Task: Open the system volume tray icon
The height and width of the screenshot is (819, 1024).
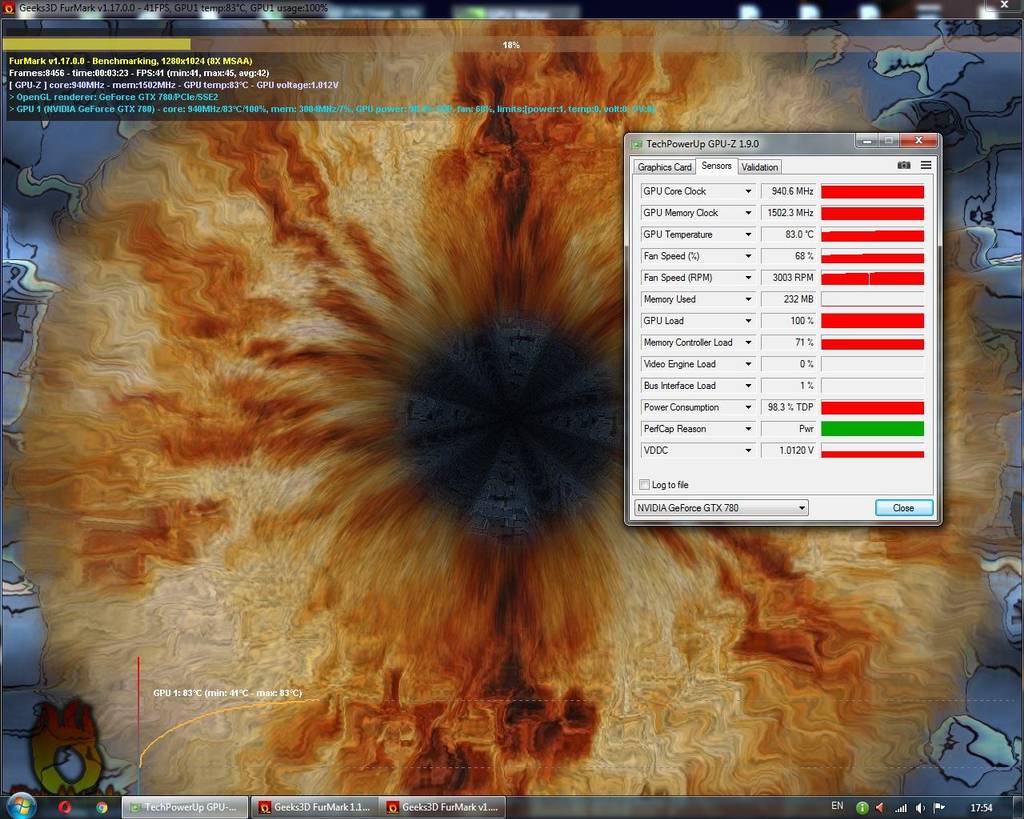Action: (920, 808)
